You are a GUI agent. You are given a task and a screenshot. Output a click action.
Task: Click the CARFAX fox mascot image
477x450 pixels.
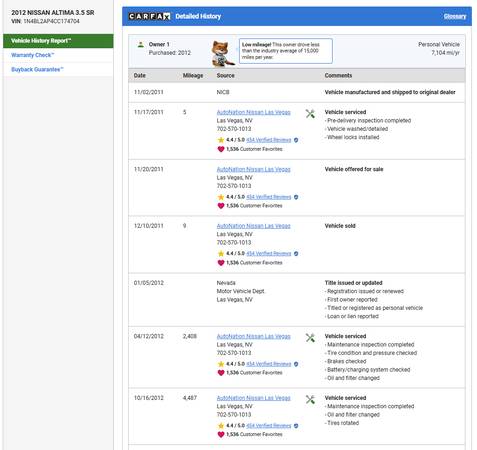tap(222, 53)
